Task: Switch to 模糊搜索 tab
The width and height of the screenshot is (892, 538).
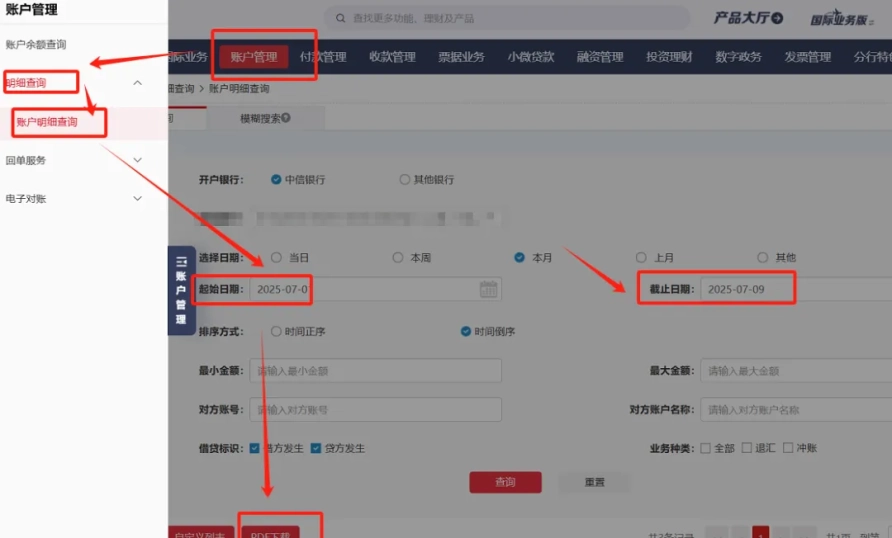Action: [265, 118]
